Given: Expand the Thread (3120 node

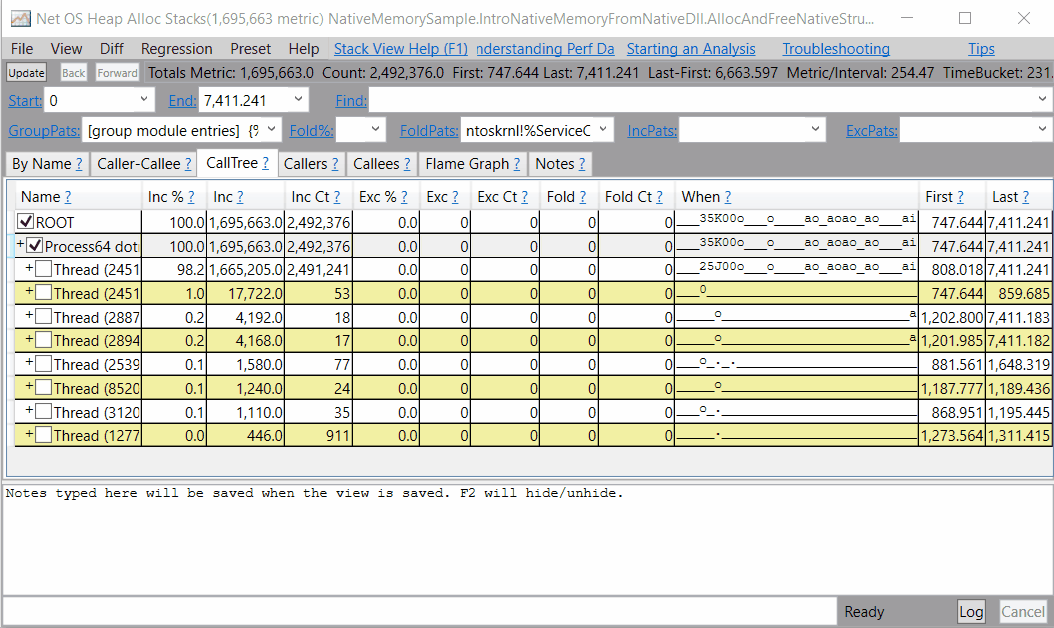Looking at the screenshot, I should click(x=29, y=410).
